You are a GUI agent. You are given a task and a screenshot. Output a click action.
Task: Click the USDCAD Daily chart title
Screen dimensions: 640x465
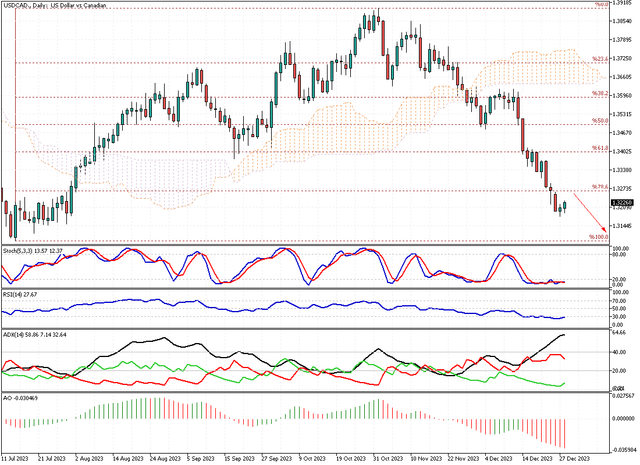pos(55,5)
